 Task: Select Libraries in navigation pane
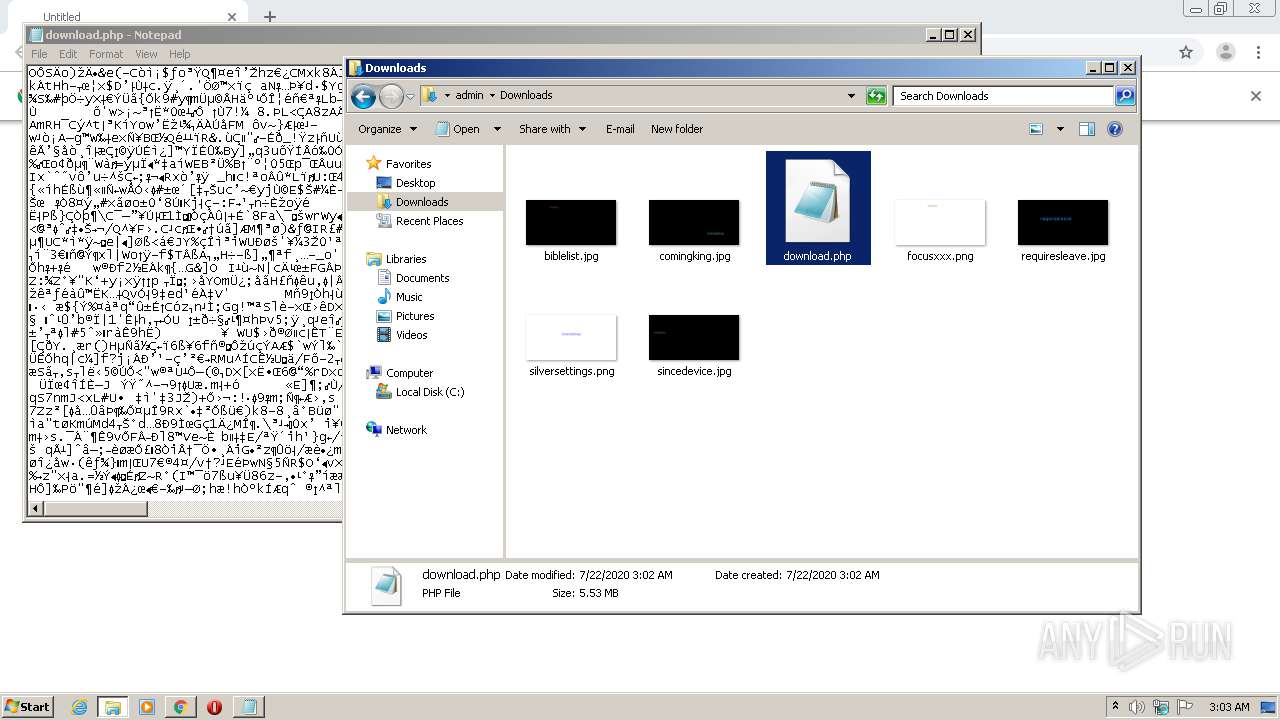point(406,259)
